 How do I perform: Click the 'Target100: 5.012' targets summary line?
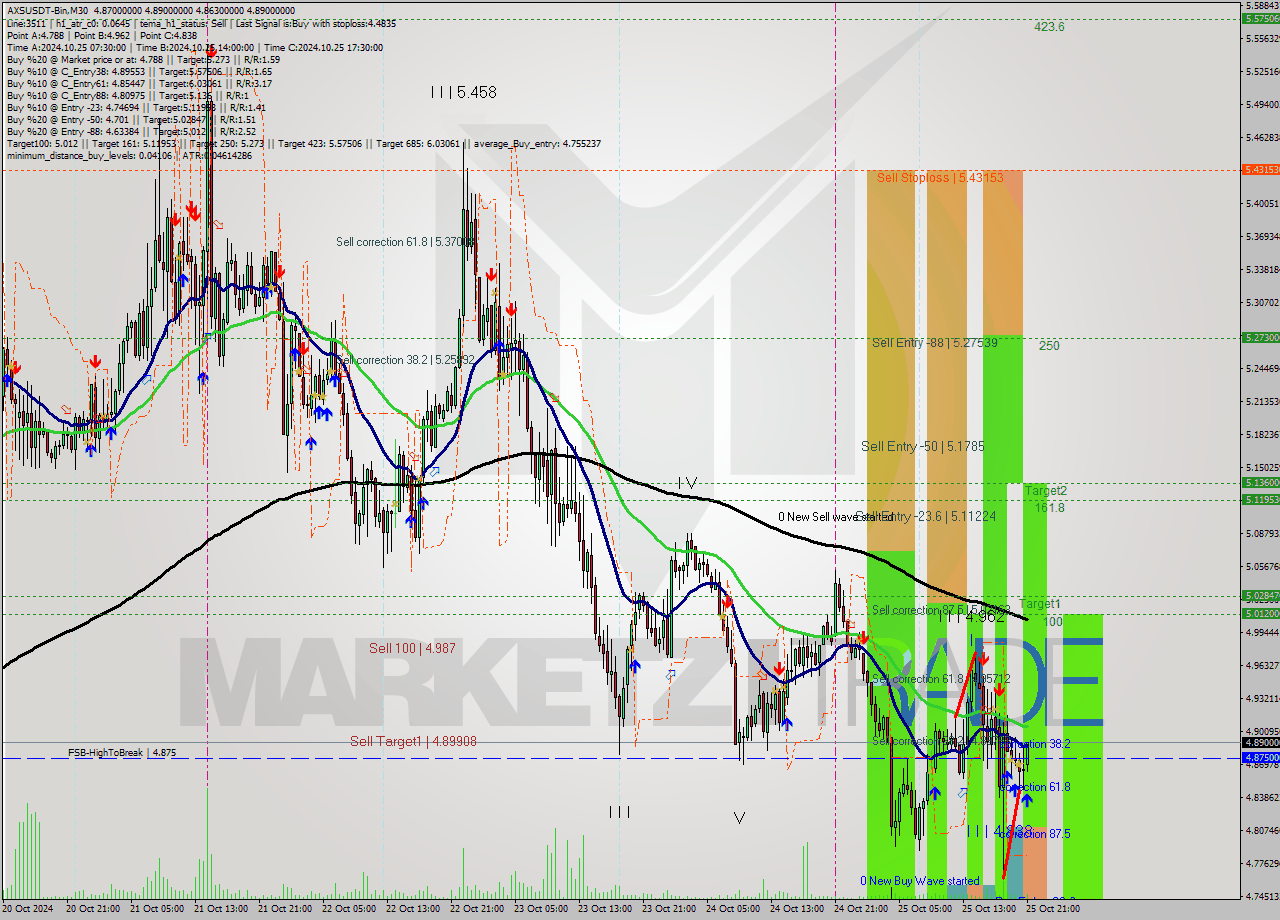coord(304,143)
